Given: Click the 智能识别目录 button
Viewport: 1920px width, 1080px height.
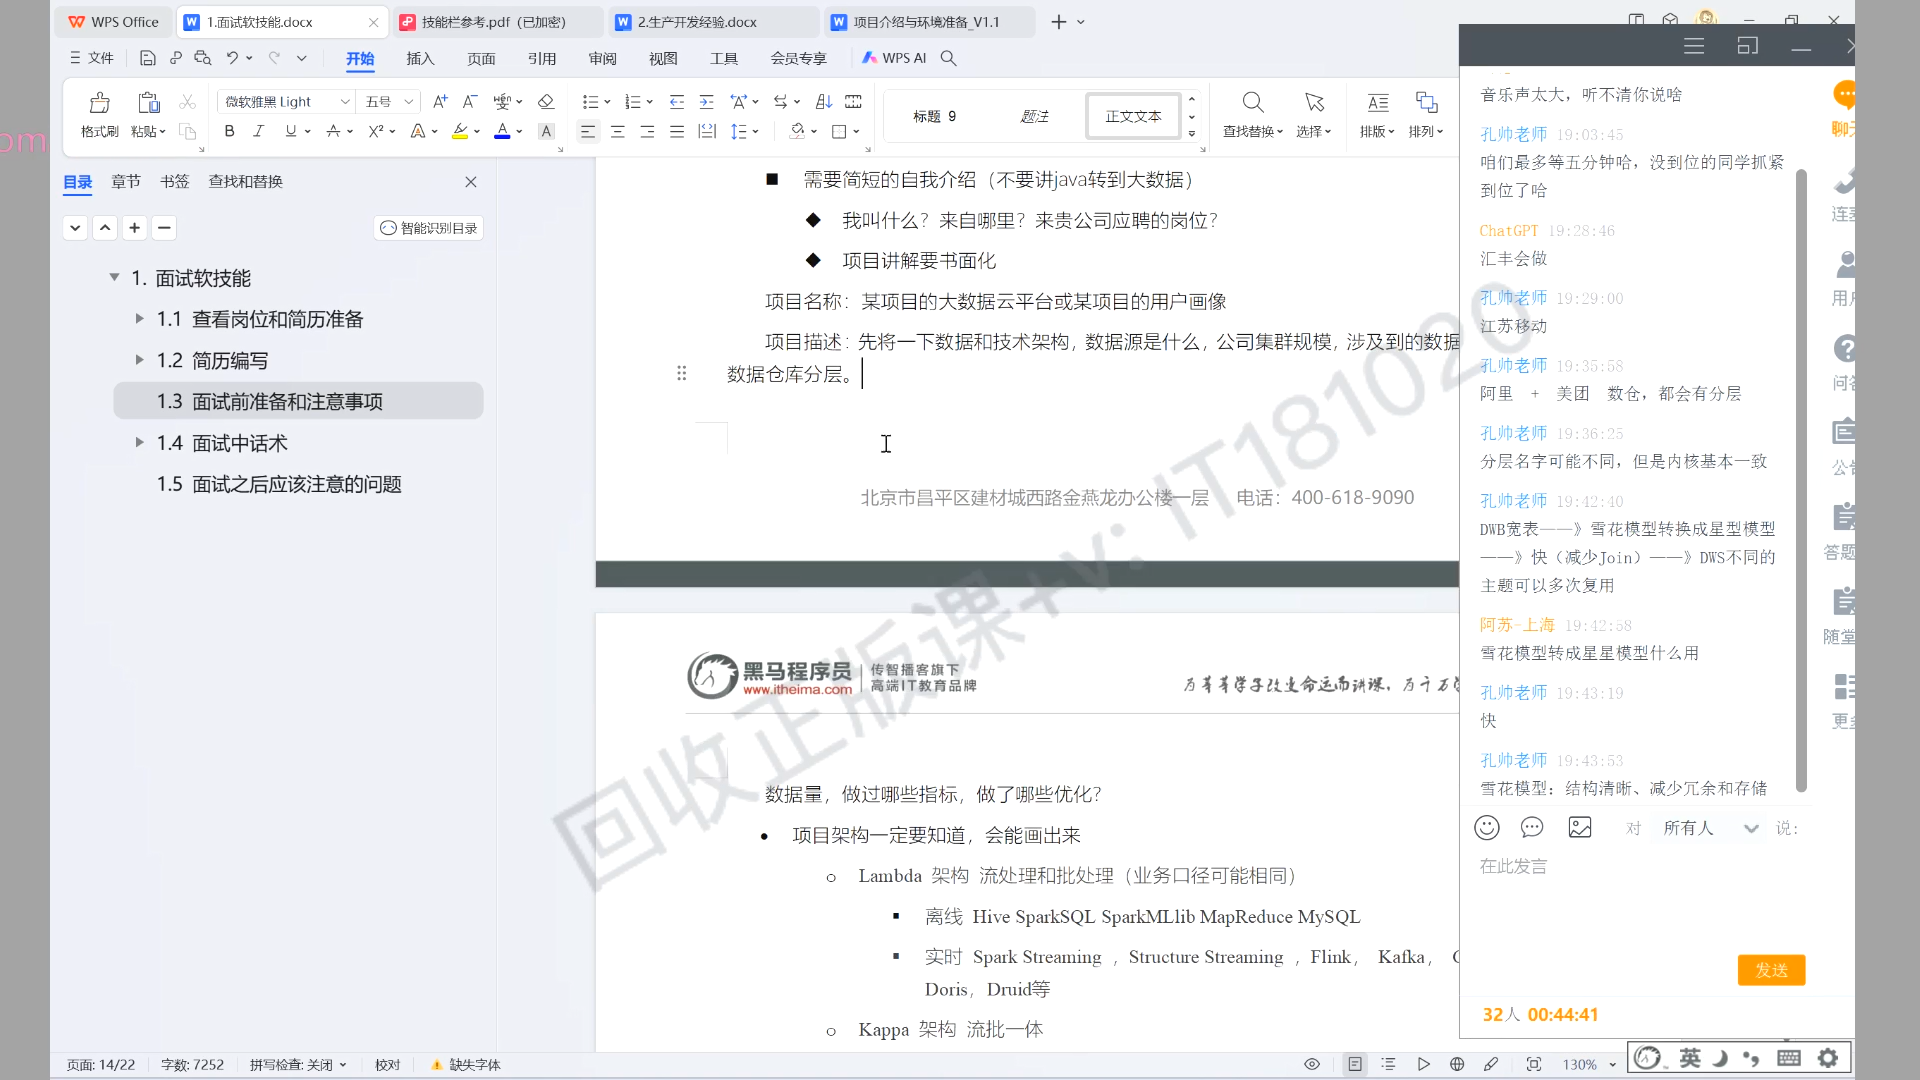Looking at the screenshot, I should click(429, 228).
